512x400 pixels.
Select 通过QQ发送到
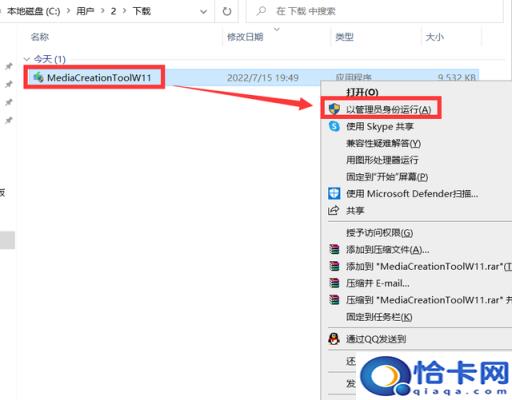pyautogui.click(x=376, y=339)
